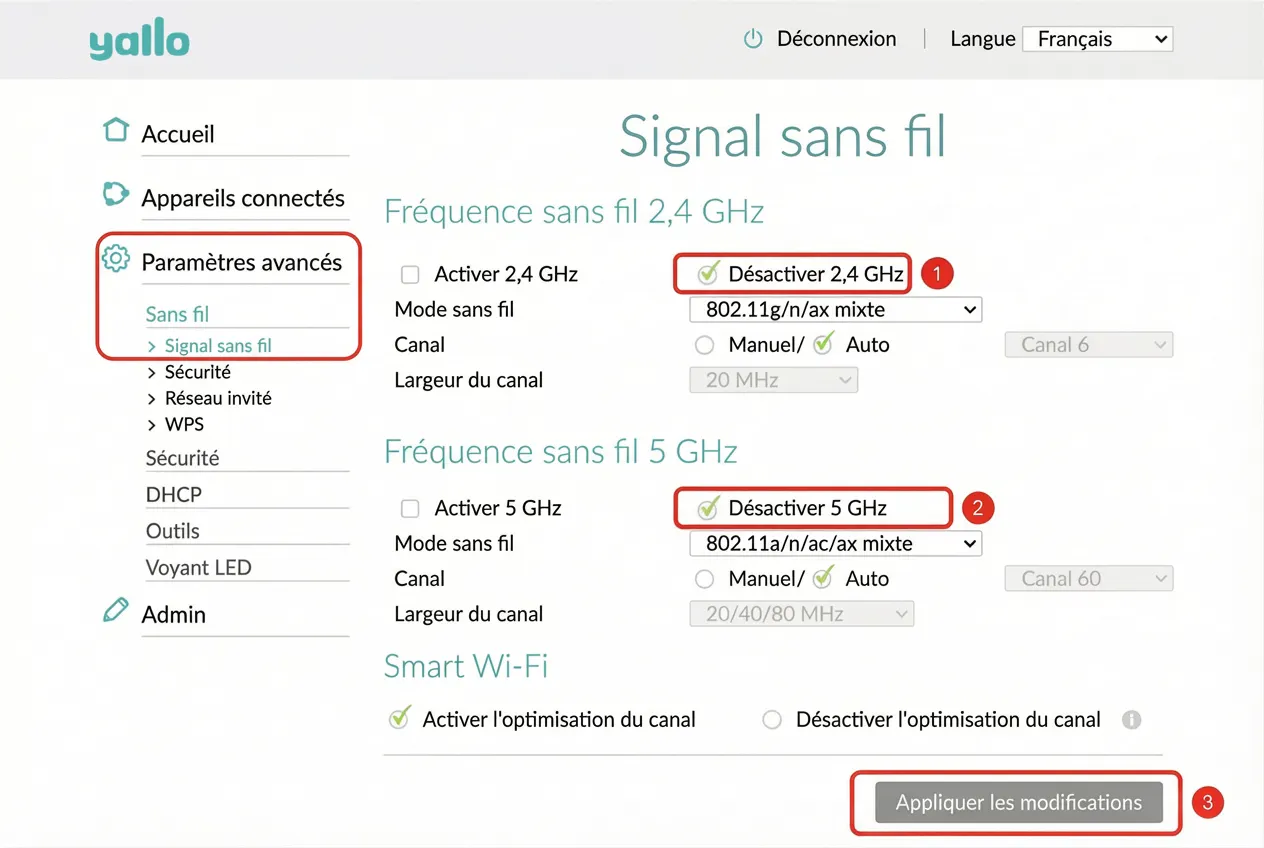Image resolution: width=1264 pixels, height=848 pixels.
Task: Check the Activer 5 GHz checkbox
Action: [x=410, y=508]
